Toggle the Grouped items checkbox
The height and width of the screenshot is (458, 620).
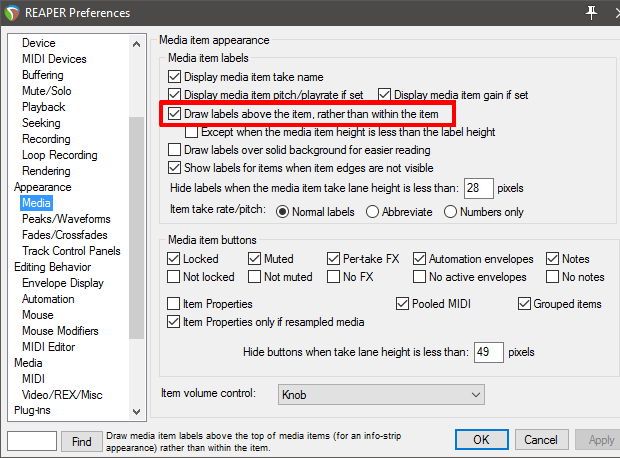[524, 304]
